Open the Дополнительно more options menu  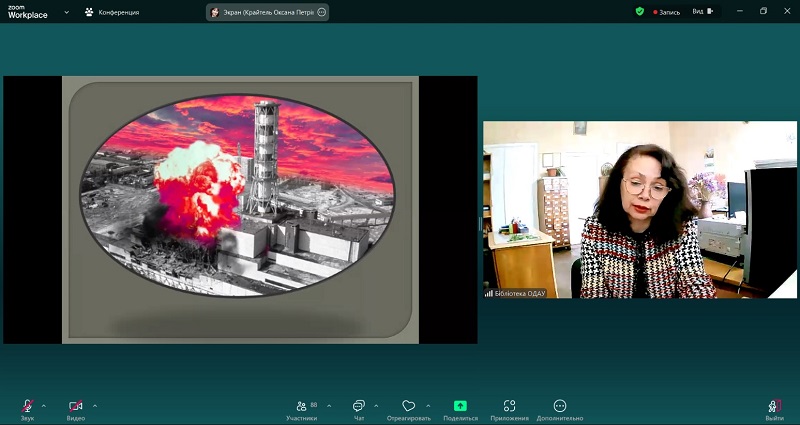(x=559, y=407)
